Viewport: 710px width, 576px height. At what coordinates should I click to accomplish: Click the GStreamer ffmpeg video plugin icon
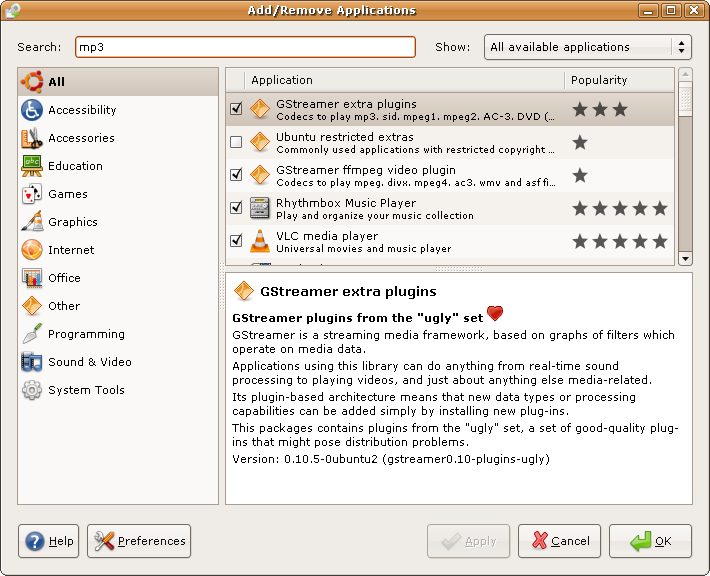coord(260,175)
